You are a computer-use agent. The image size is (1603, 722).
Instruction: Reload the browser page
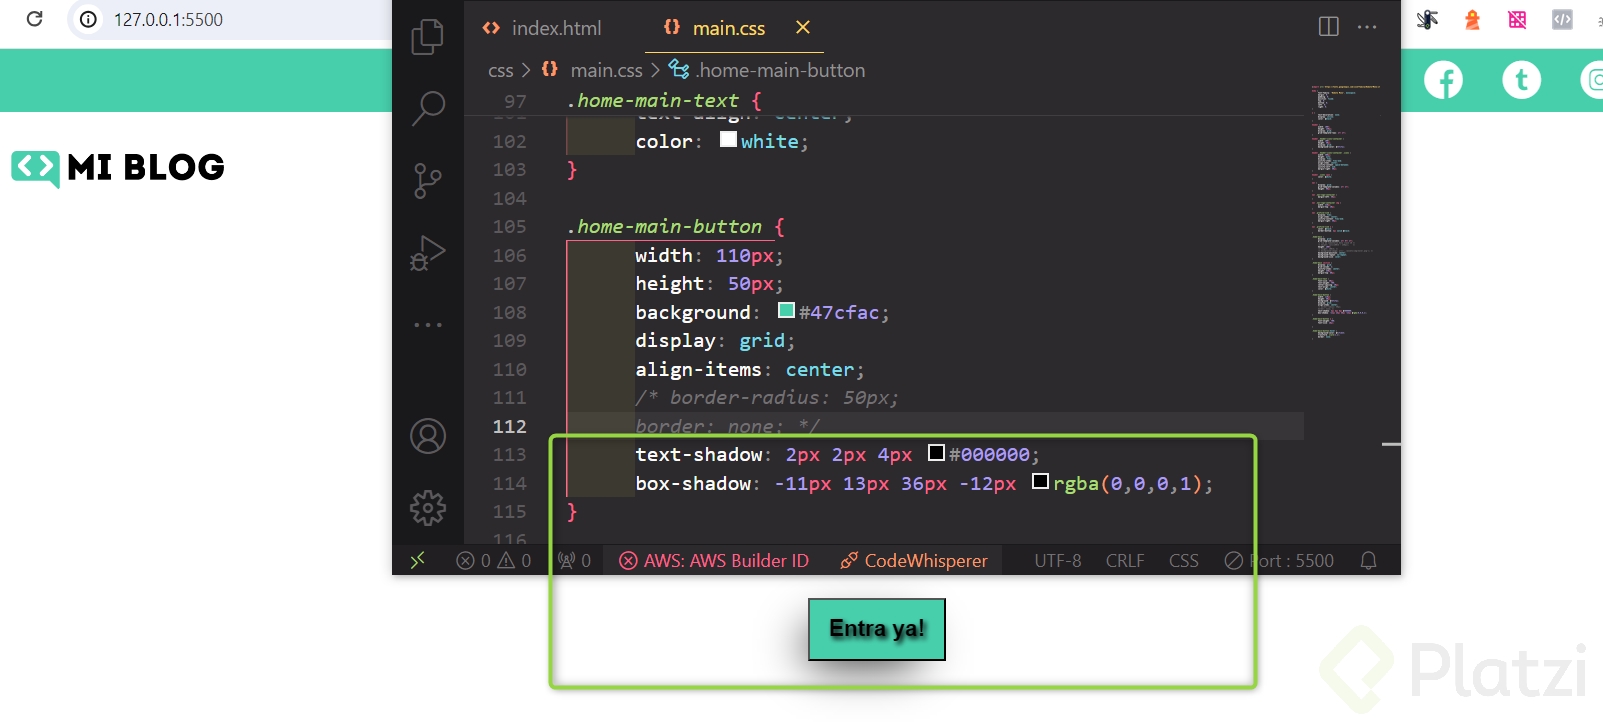pyautogui.click(x=35, y=19)
